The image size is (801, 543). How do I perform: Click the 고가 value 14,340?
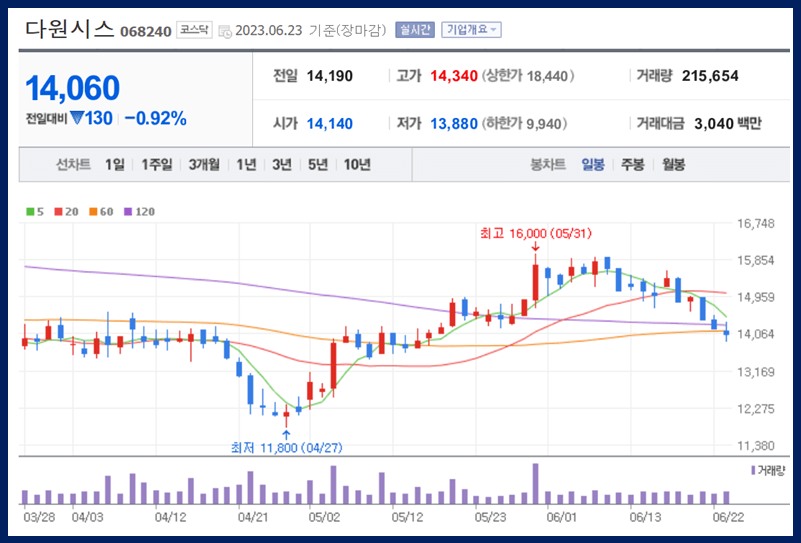pyautogui.click(x=454, y=76)
